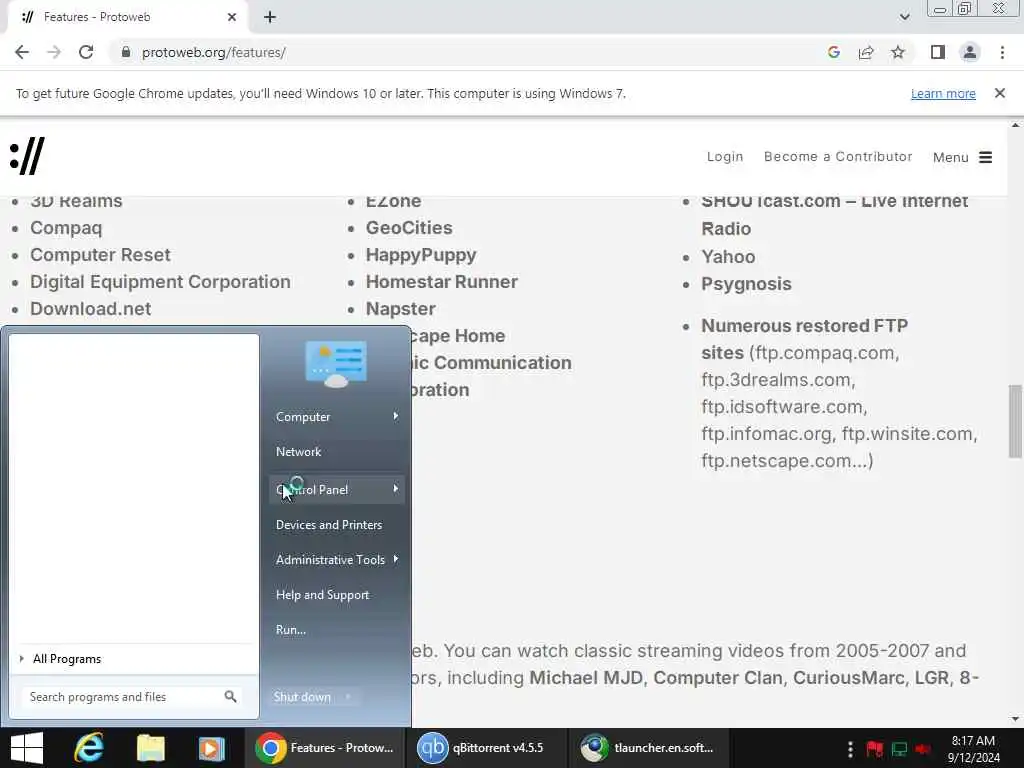Open a new tab with plus button
Viewport: 1024px width, 768px height.
click(270, 17)
